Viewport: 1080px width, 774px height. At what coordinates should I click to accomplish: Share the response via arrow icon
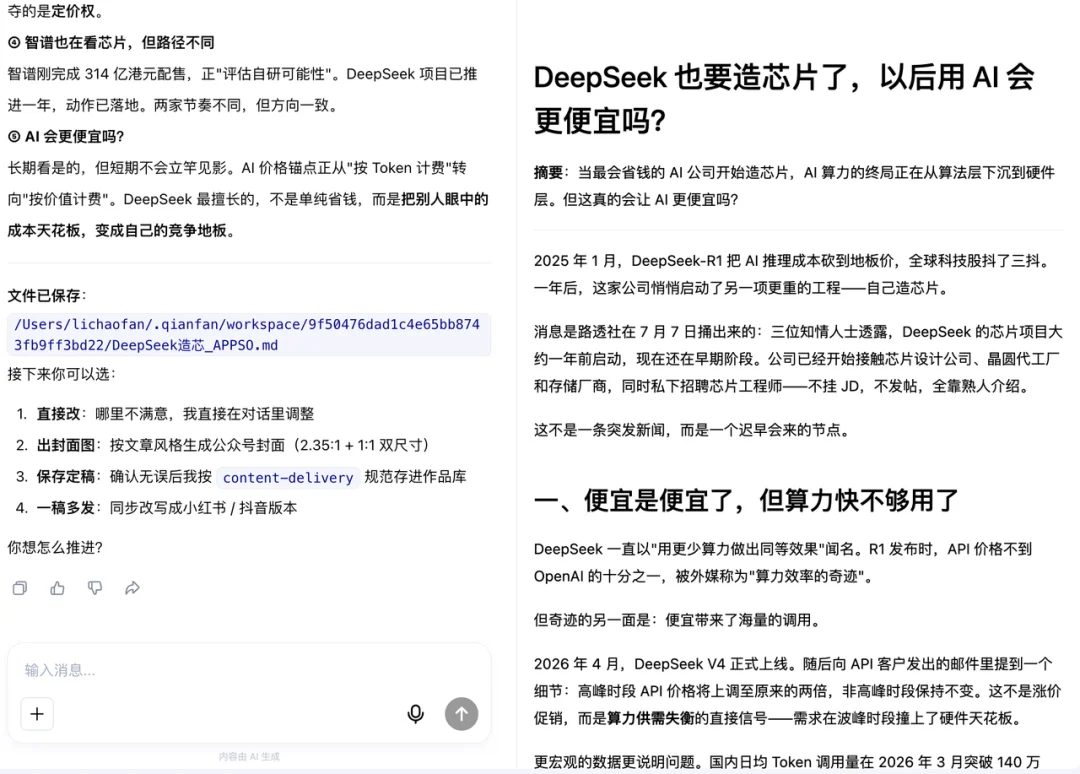click(132, 588)
